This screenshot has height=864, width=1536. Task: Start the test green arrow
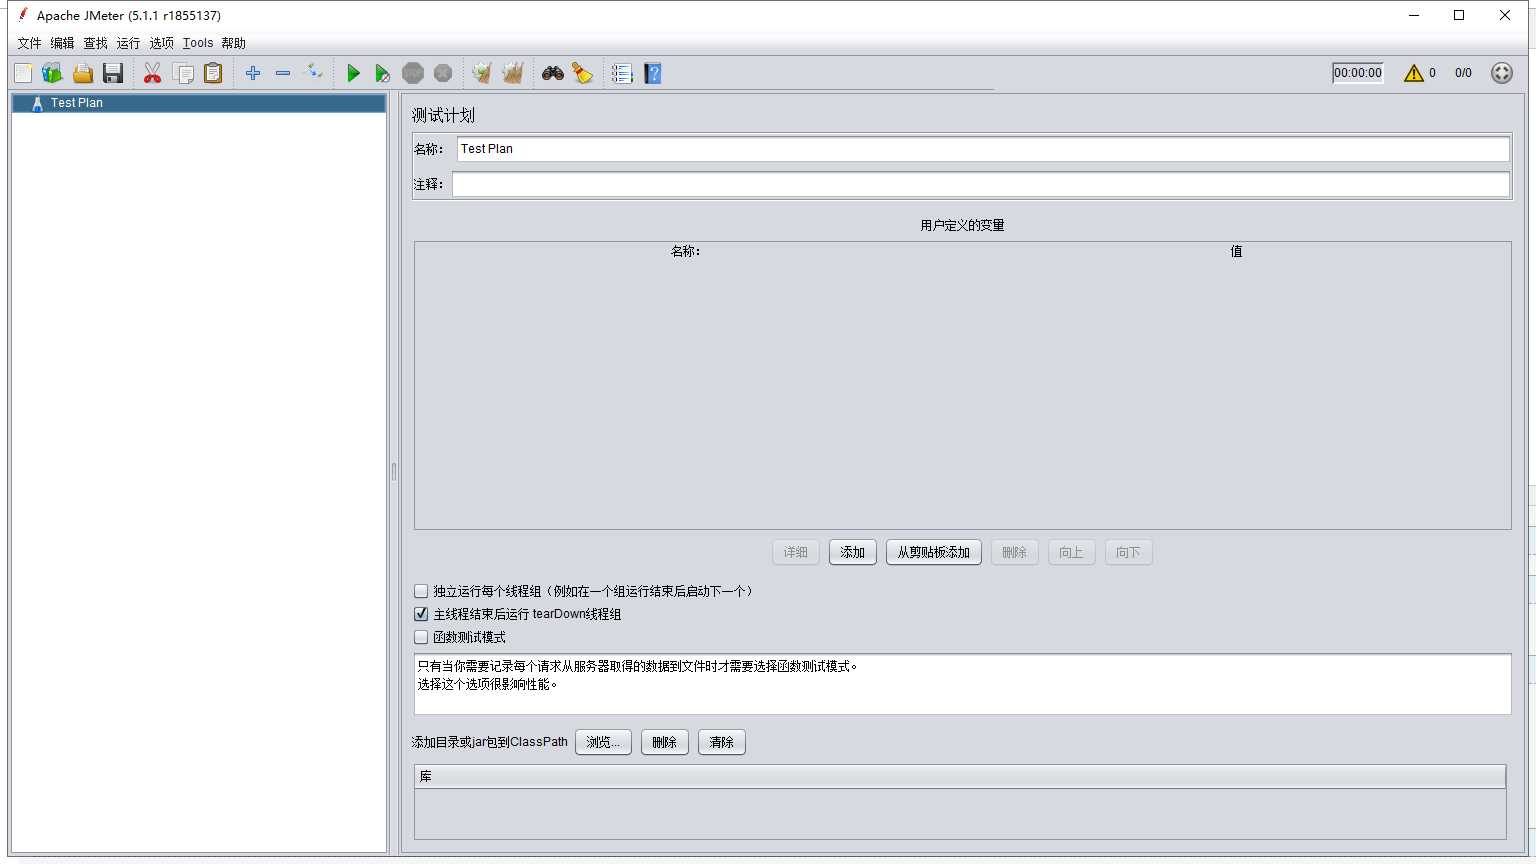pyautogui.click(x=353, y=73)
